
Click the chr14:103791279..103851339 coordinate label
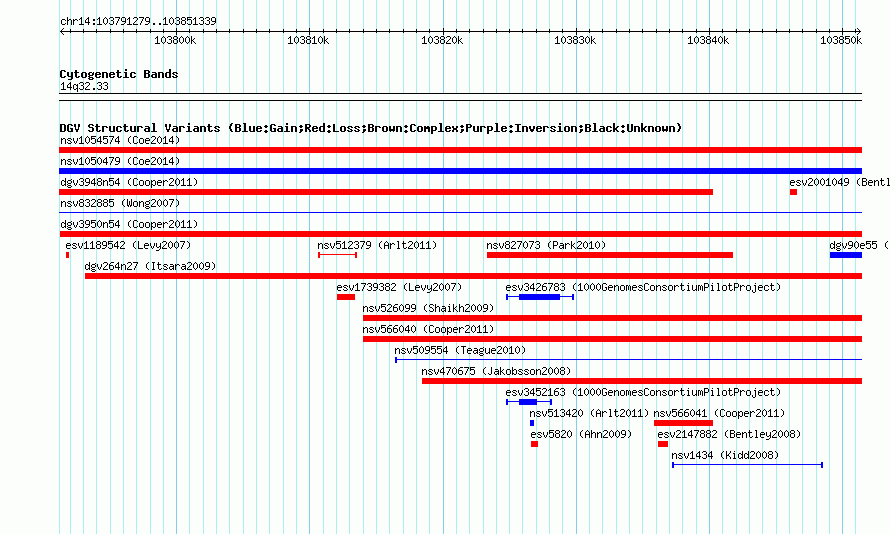[x=138, y=21]
